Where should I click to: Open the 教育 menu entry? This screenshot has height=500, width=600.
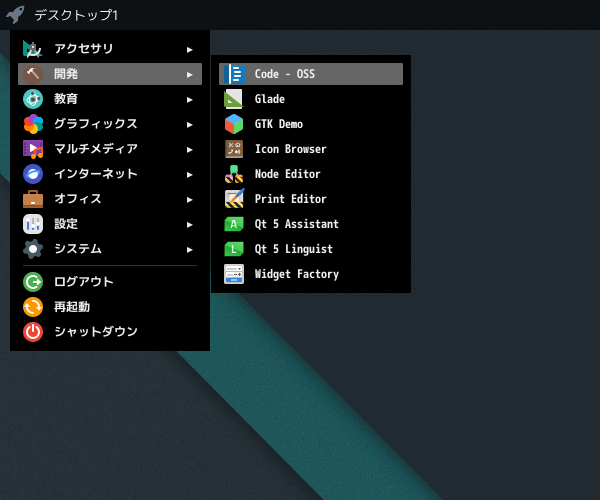click(x=110, y=99)
